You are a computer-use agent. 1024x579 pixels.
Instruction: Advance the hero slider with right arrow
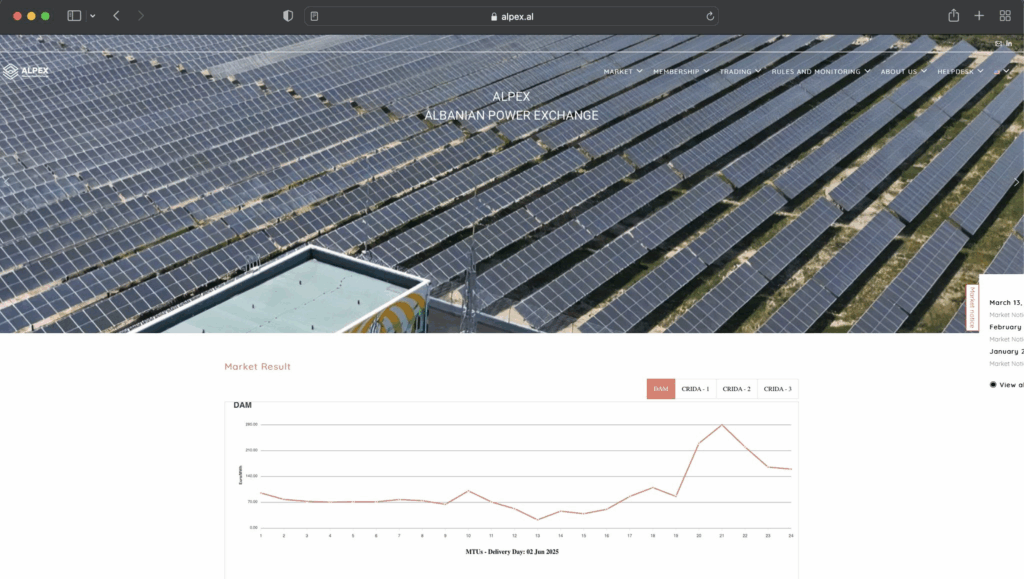tap(1016, 183)
